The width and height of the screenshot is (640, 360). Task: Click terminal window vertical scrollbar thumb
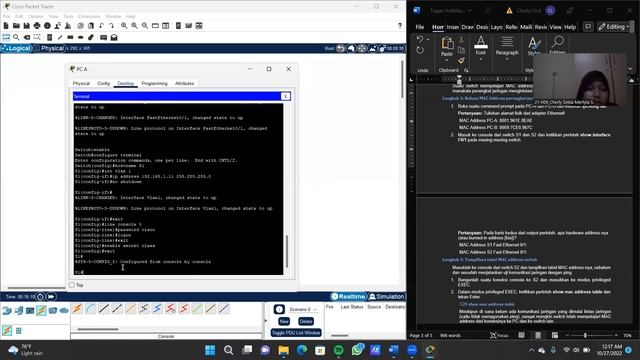pos(287,251)
